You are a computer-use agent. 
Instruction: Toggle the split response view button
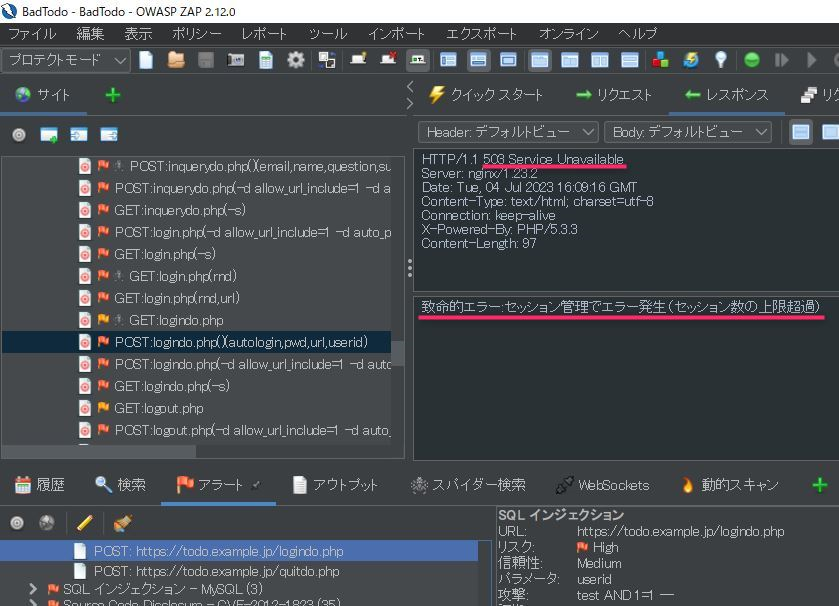click(801, 132)
